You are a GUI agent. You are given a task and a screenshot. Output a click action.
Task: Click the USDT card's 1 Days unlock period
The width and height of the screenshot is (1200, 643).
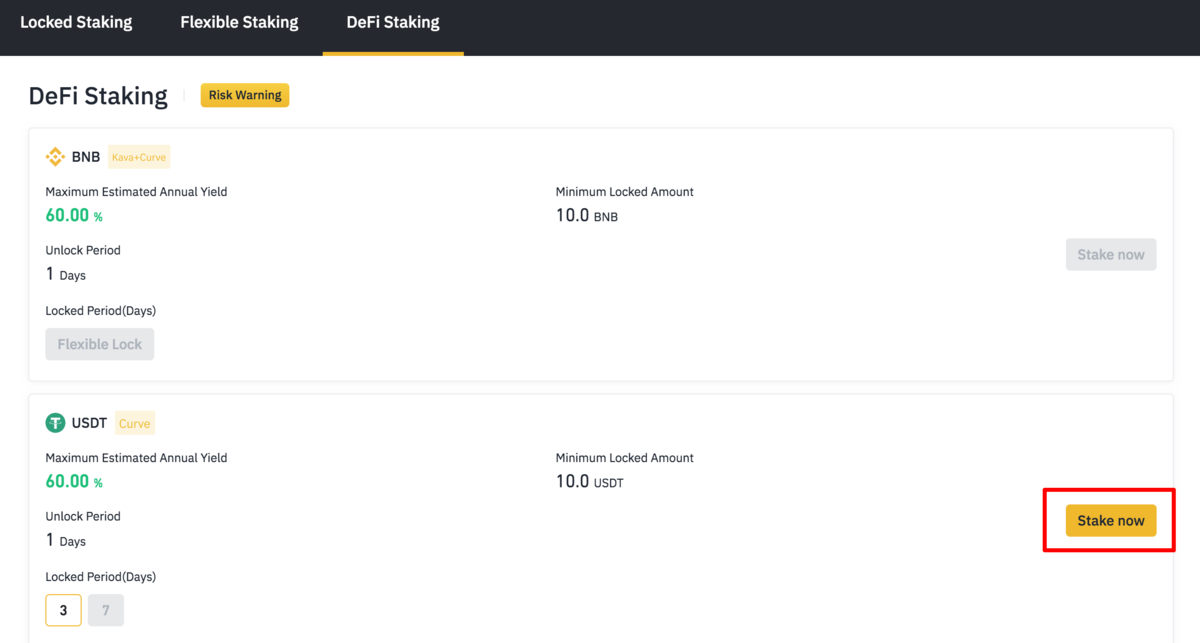[x=66, y=540]
